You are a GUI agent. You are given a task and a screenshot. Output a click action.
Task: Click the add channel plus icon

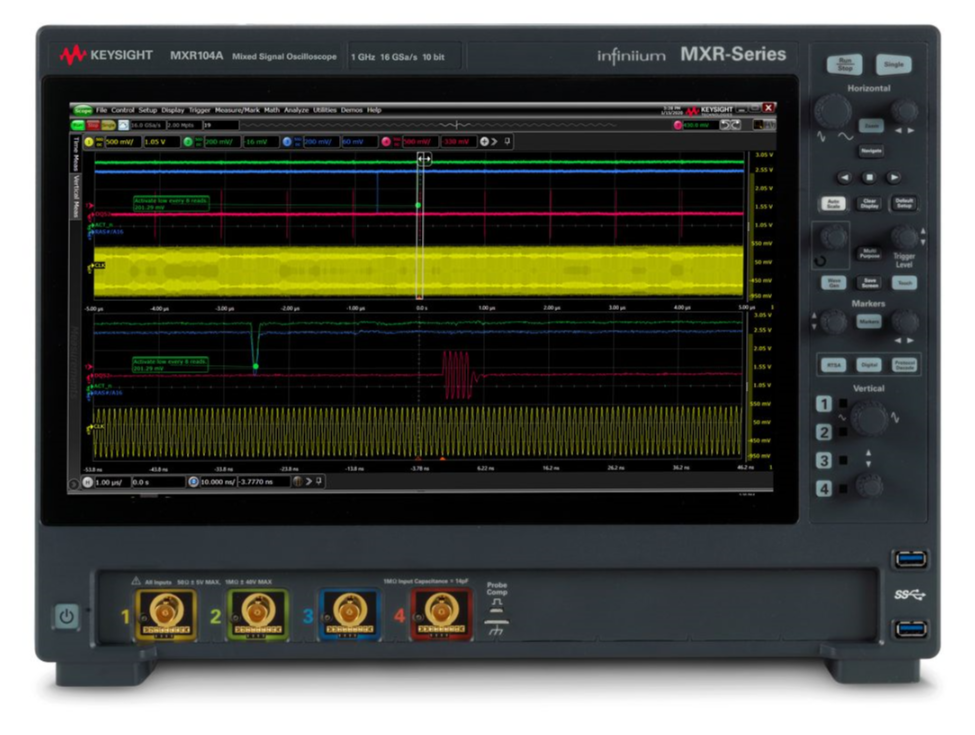click(485, 142)
